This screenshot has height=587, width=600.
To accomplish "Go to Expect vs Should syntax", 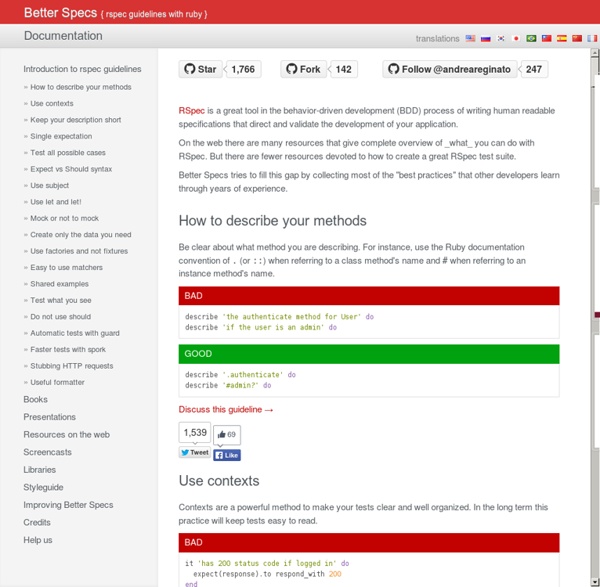I will click(x=71, y=169).
